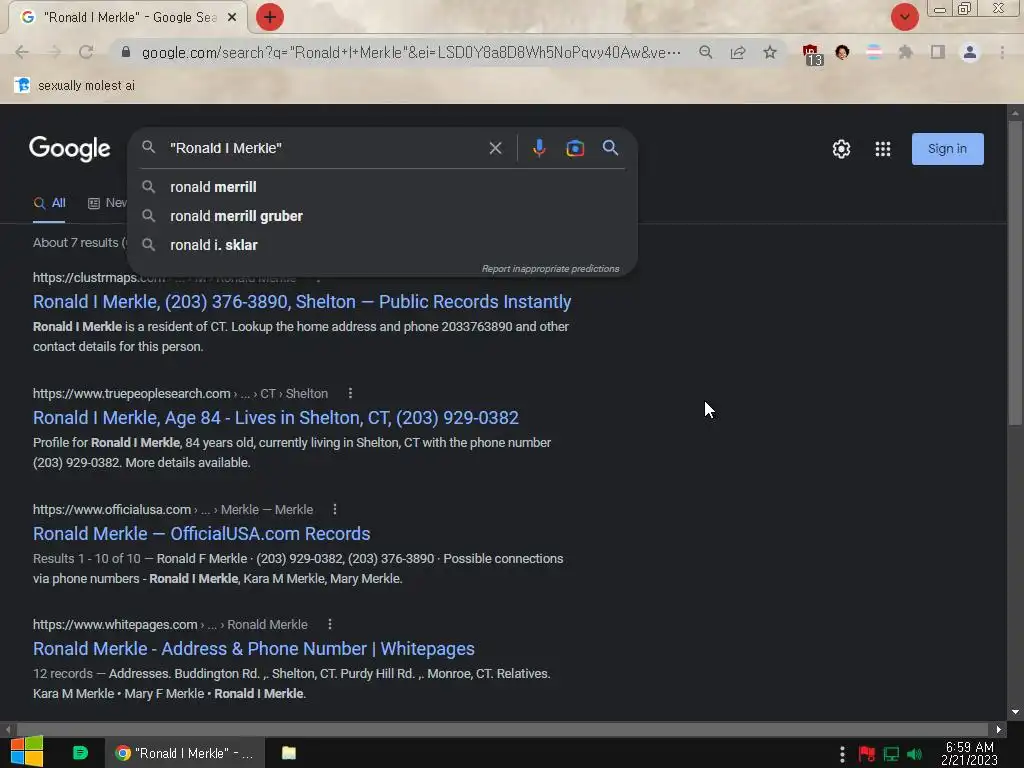1024x768 pixels.
Task: Open File Explorer from taskbar
Action: click(289, 753)
